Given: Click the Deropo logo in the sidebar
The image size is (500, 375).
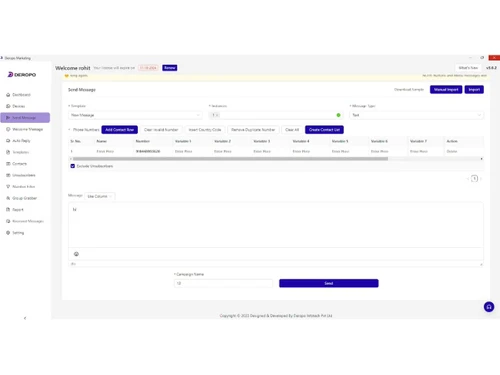Looking at the screenshot, I should tap(22, 75).
